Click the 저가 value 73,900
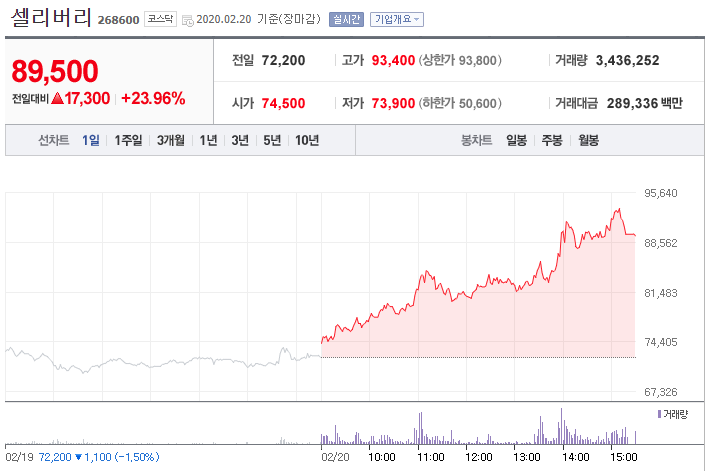Image resolution: width=705 pixels, height=471 pixels. coord(393,103)
